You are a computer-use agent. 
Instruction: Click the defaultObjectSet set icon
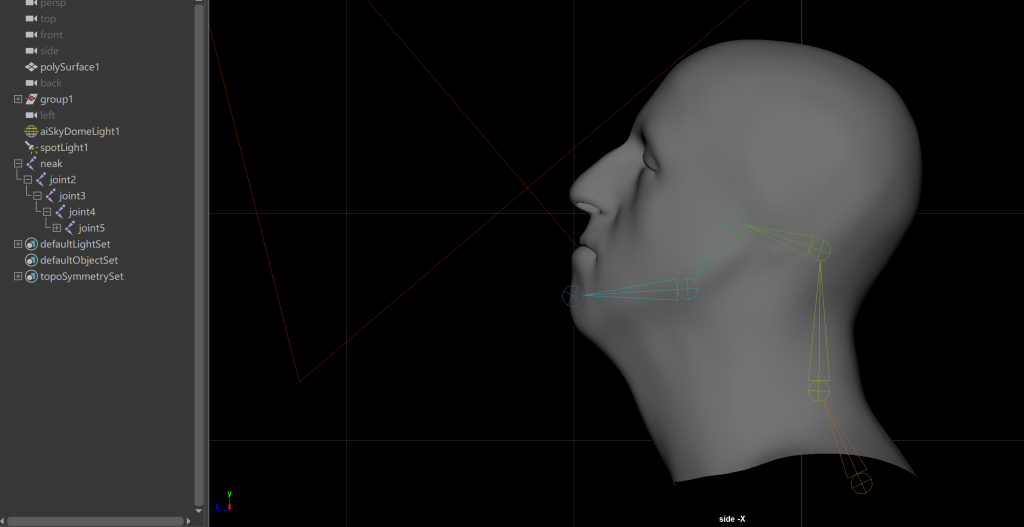tap(31, 260)
